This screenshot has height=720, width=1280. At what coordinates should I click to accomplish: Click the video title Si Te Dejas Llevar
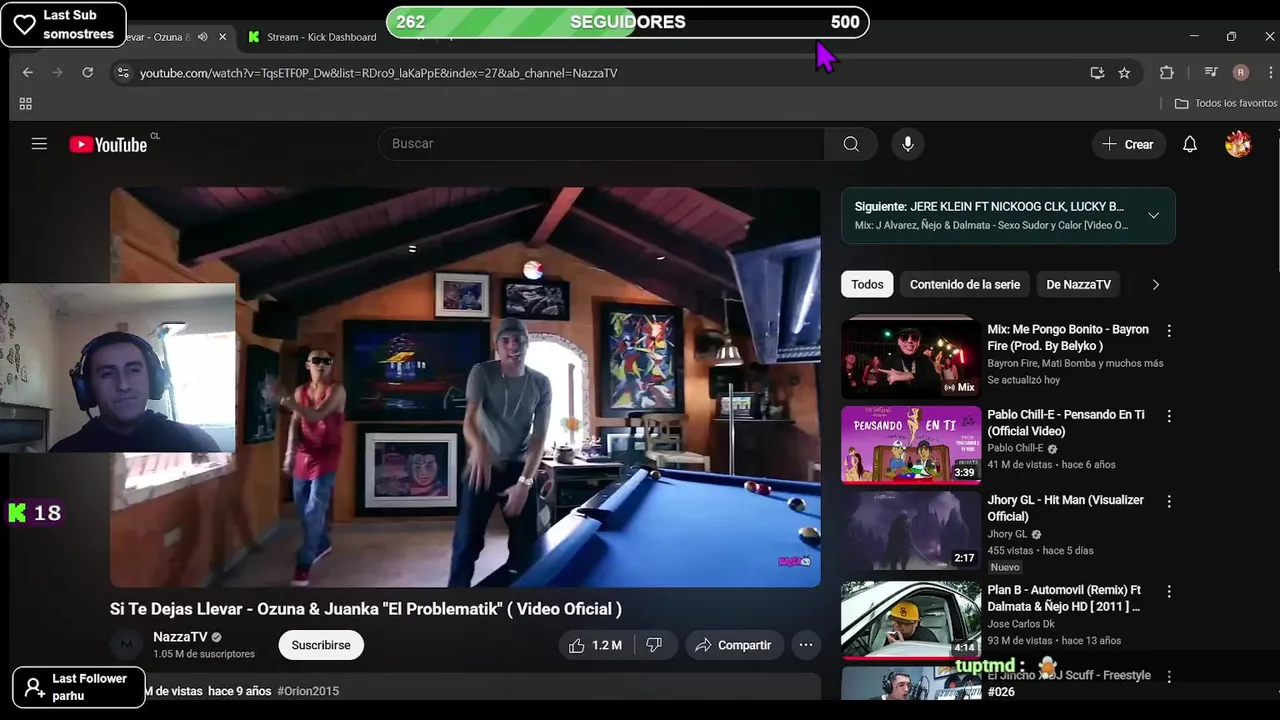coord(366,609)
